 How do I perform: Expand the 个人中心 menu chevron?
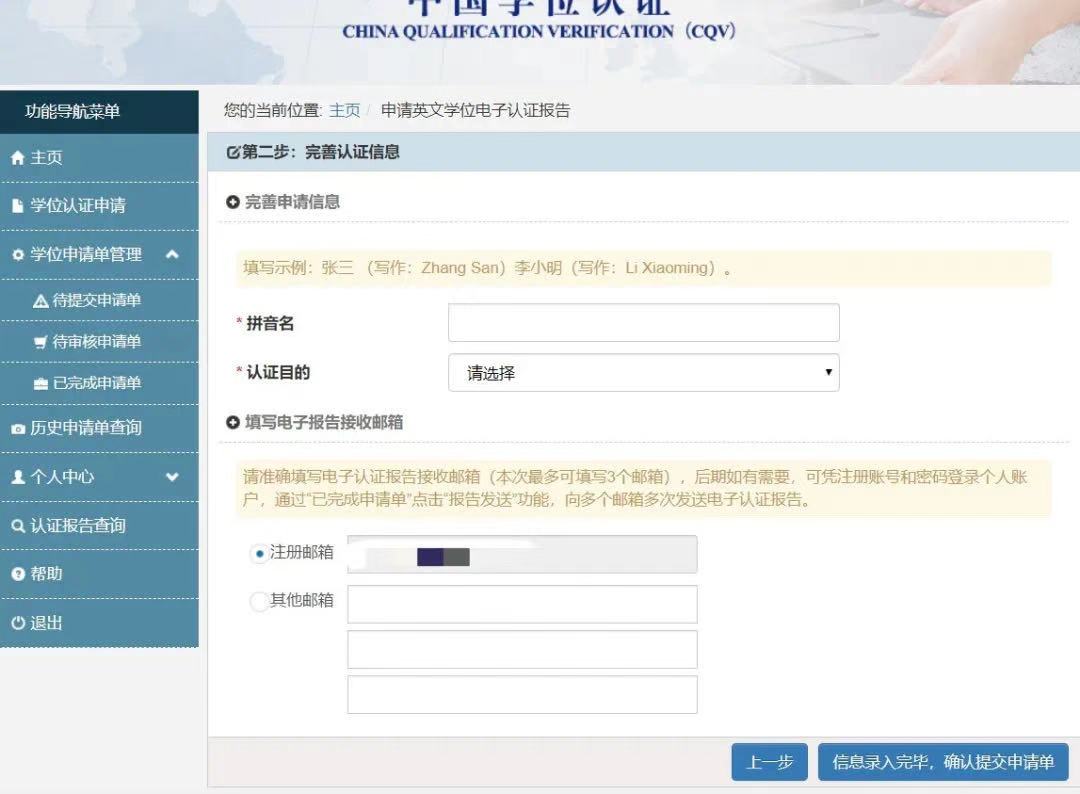pyautogui.click(x=172, y=477)
